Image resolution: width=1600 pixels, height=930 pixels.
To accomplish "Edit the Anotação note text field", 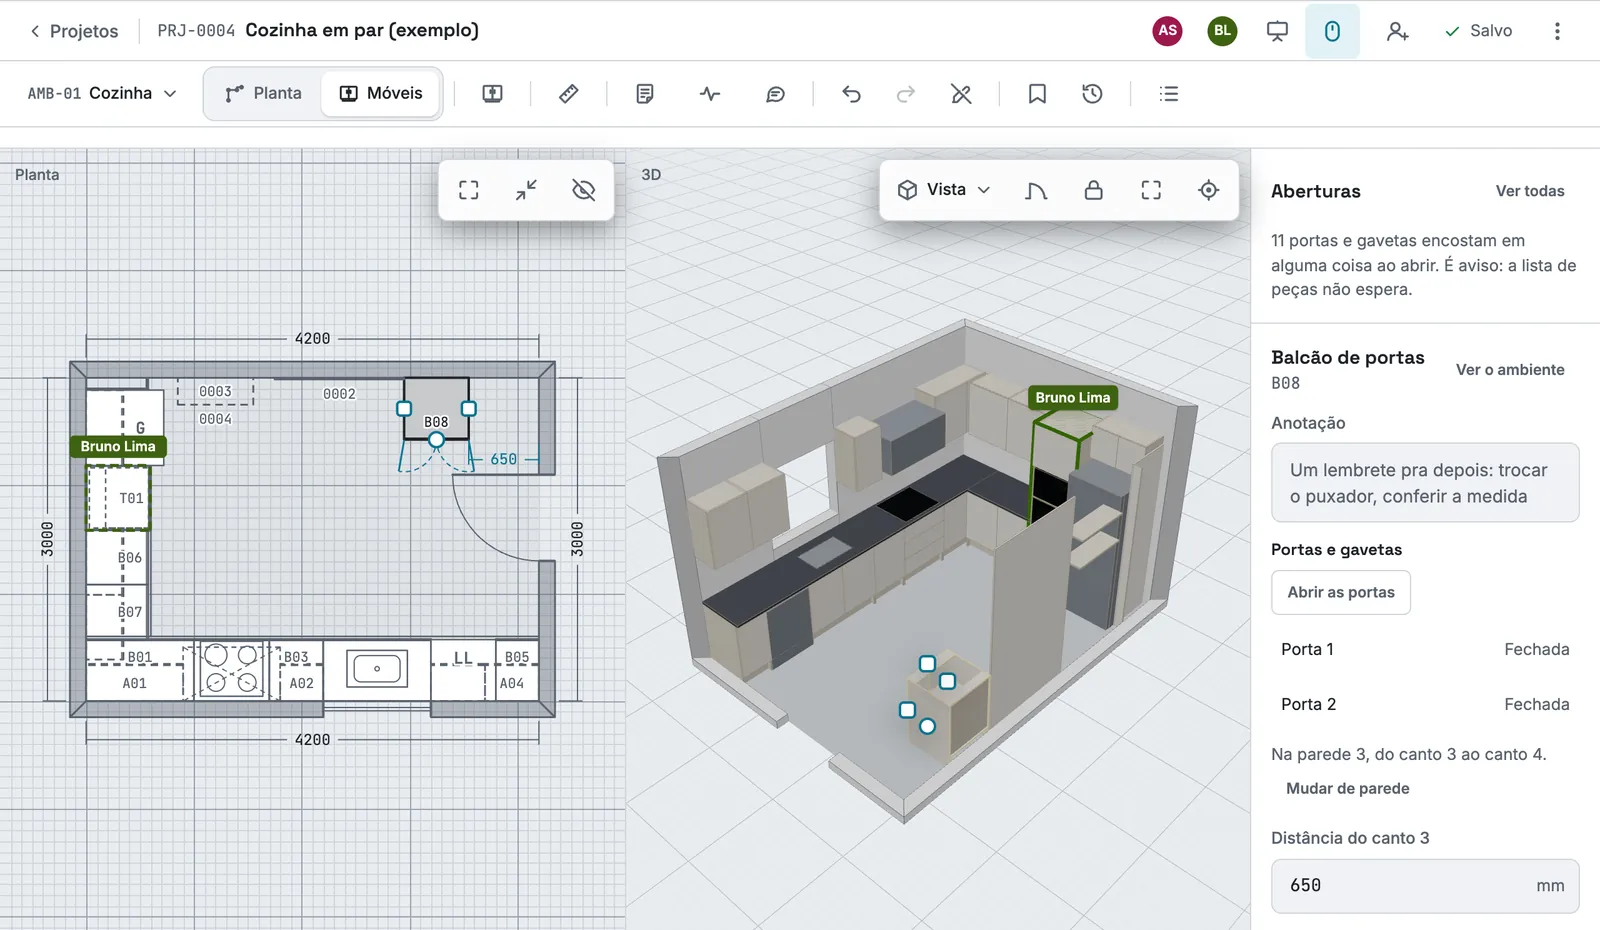I will pos(1425,483).
